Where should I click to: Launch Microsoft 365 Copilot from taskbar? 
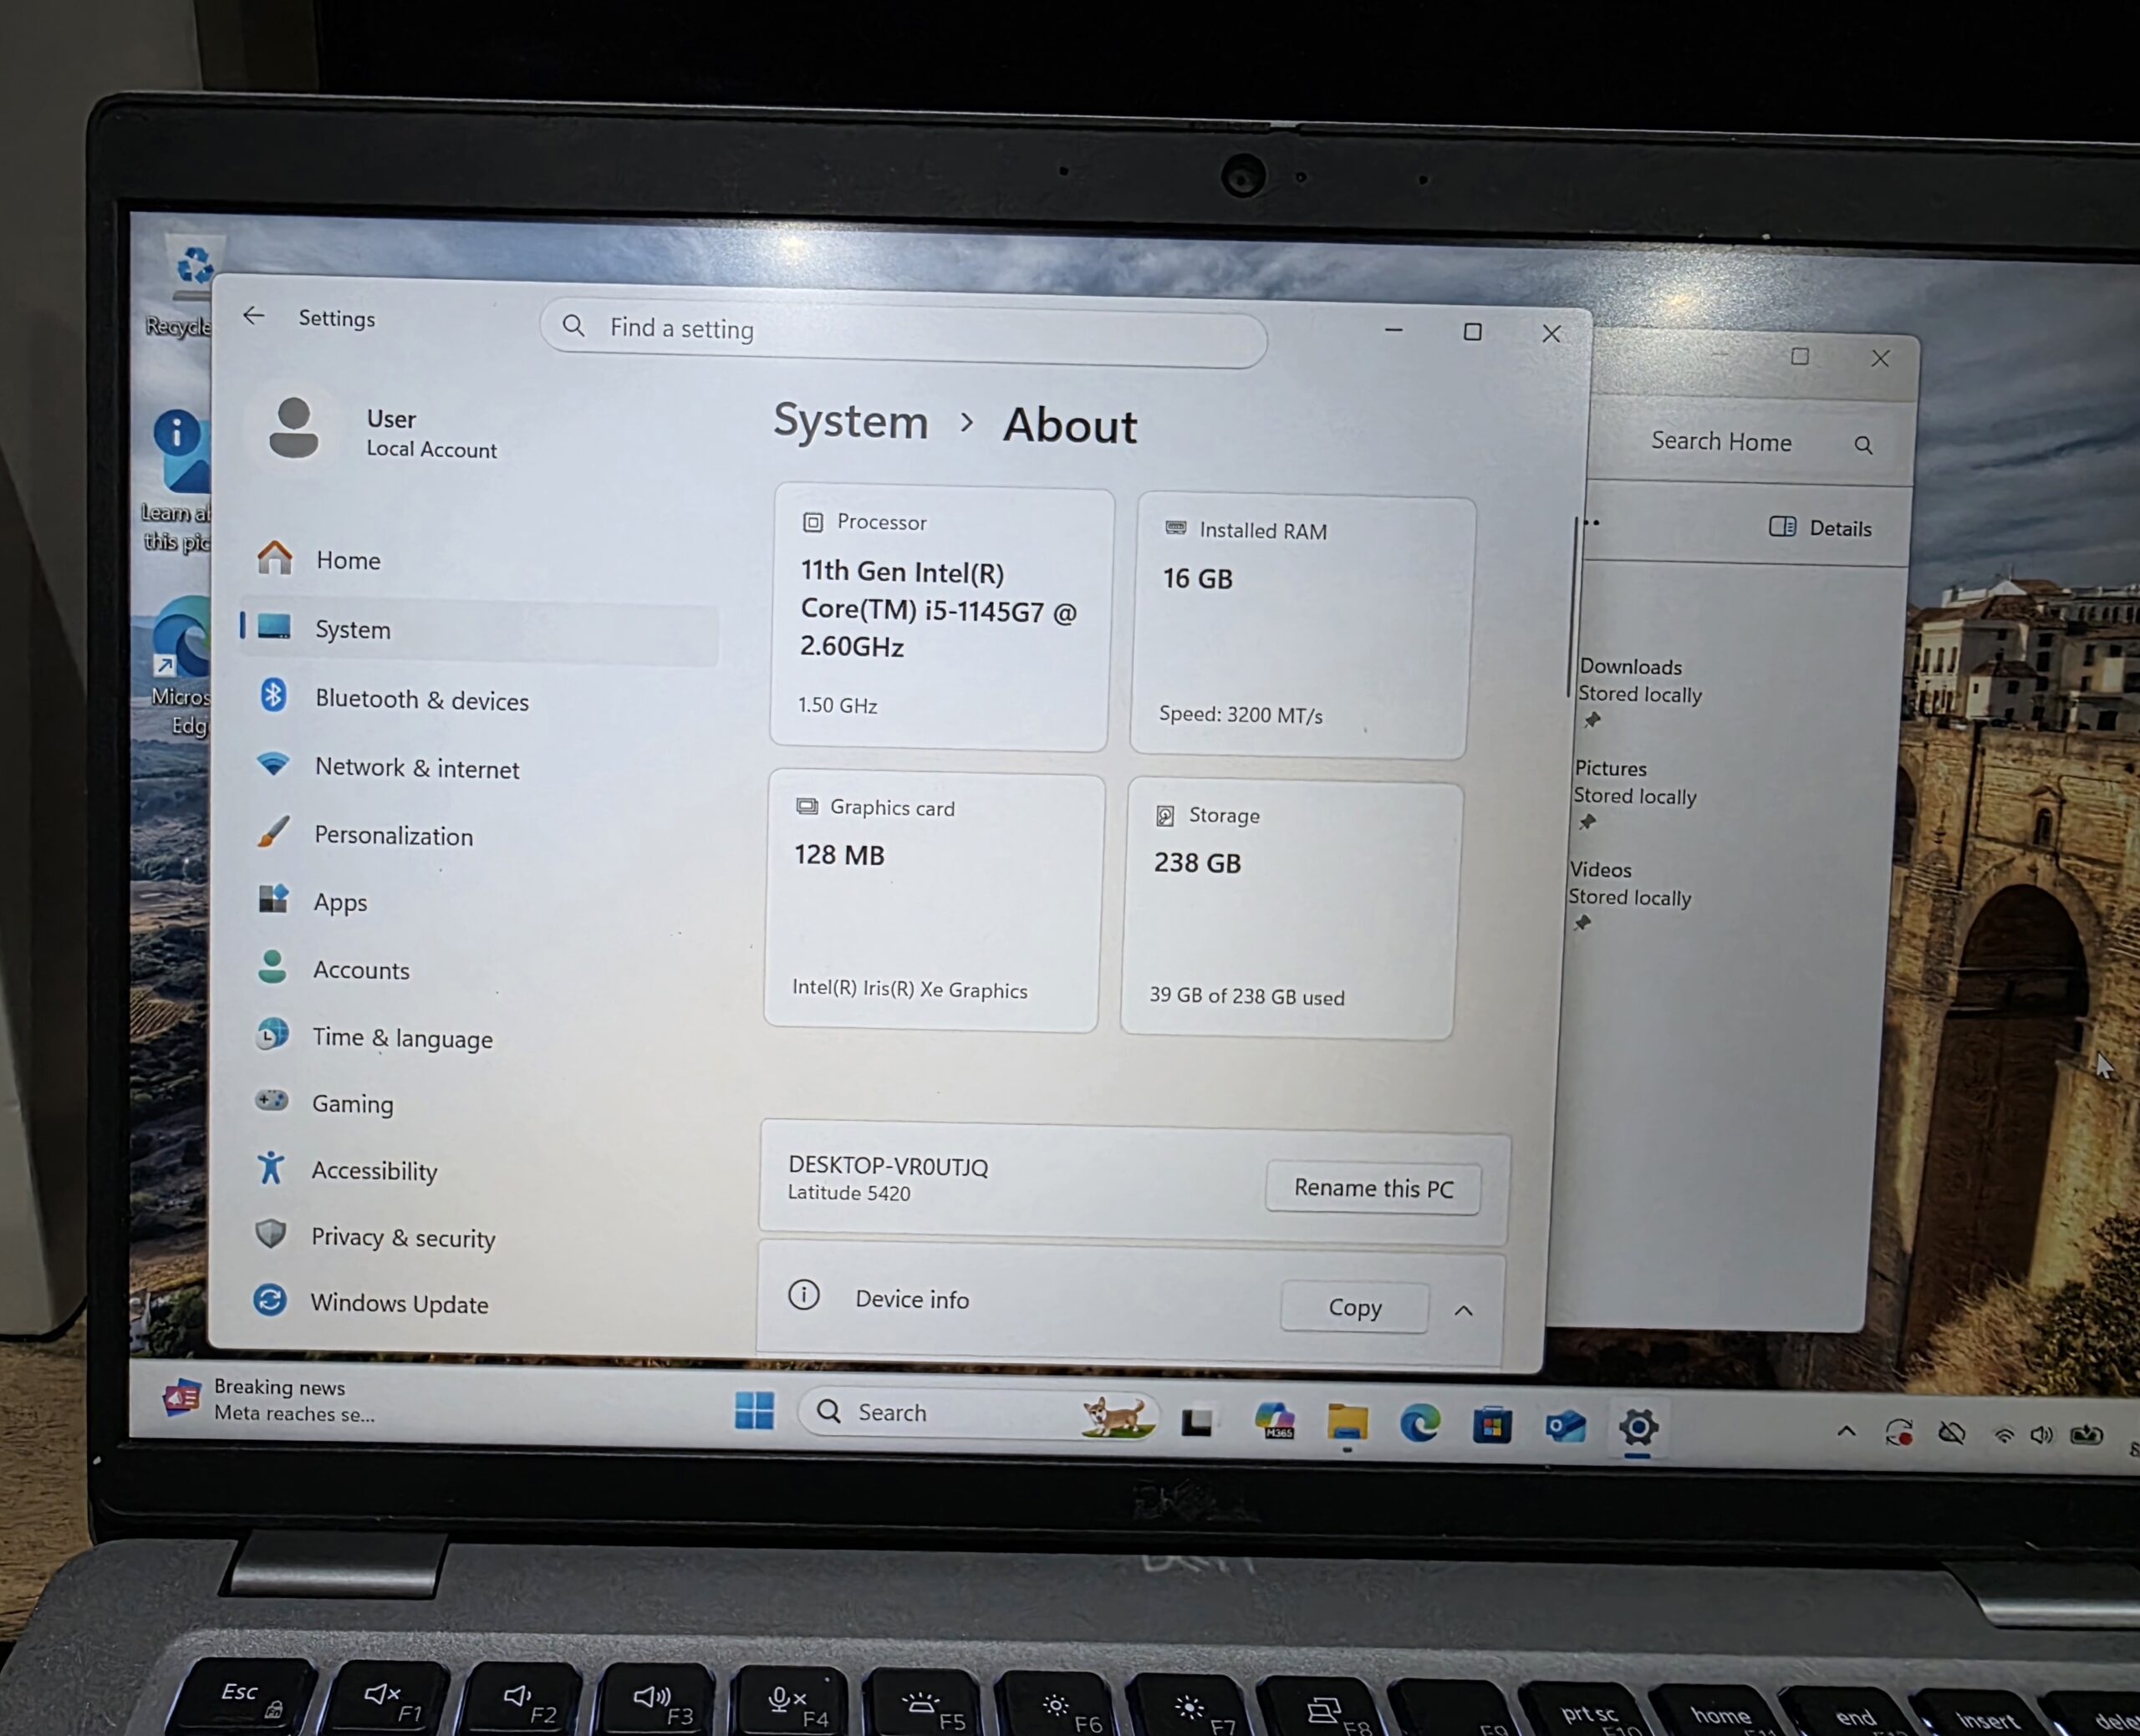click(x=1275, y=1421)
